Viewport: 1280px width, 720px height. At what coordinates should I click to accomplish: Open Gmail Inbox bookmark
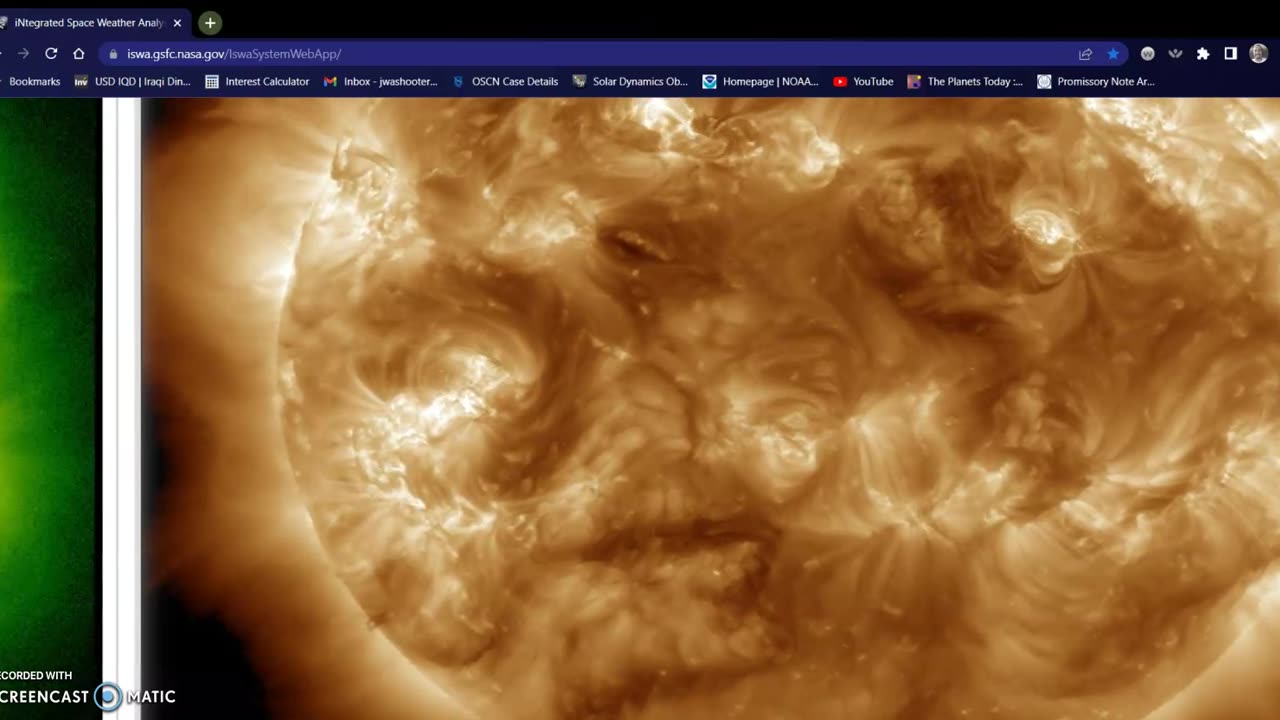pyautogui.click(x=380, y=82)
